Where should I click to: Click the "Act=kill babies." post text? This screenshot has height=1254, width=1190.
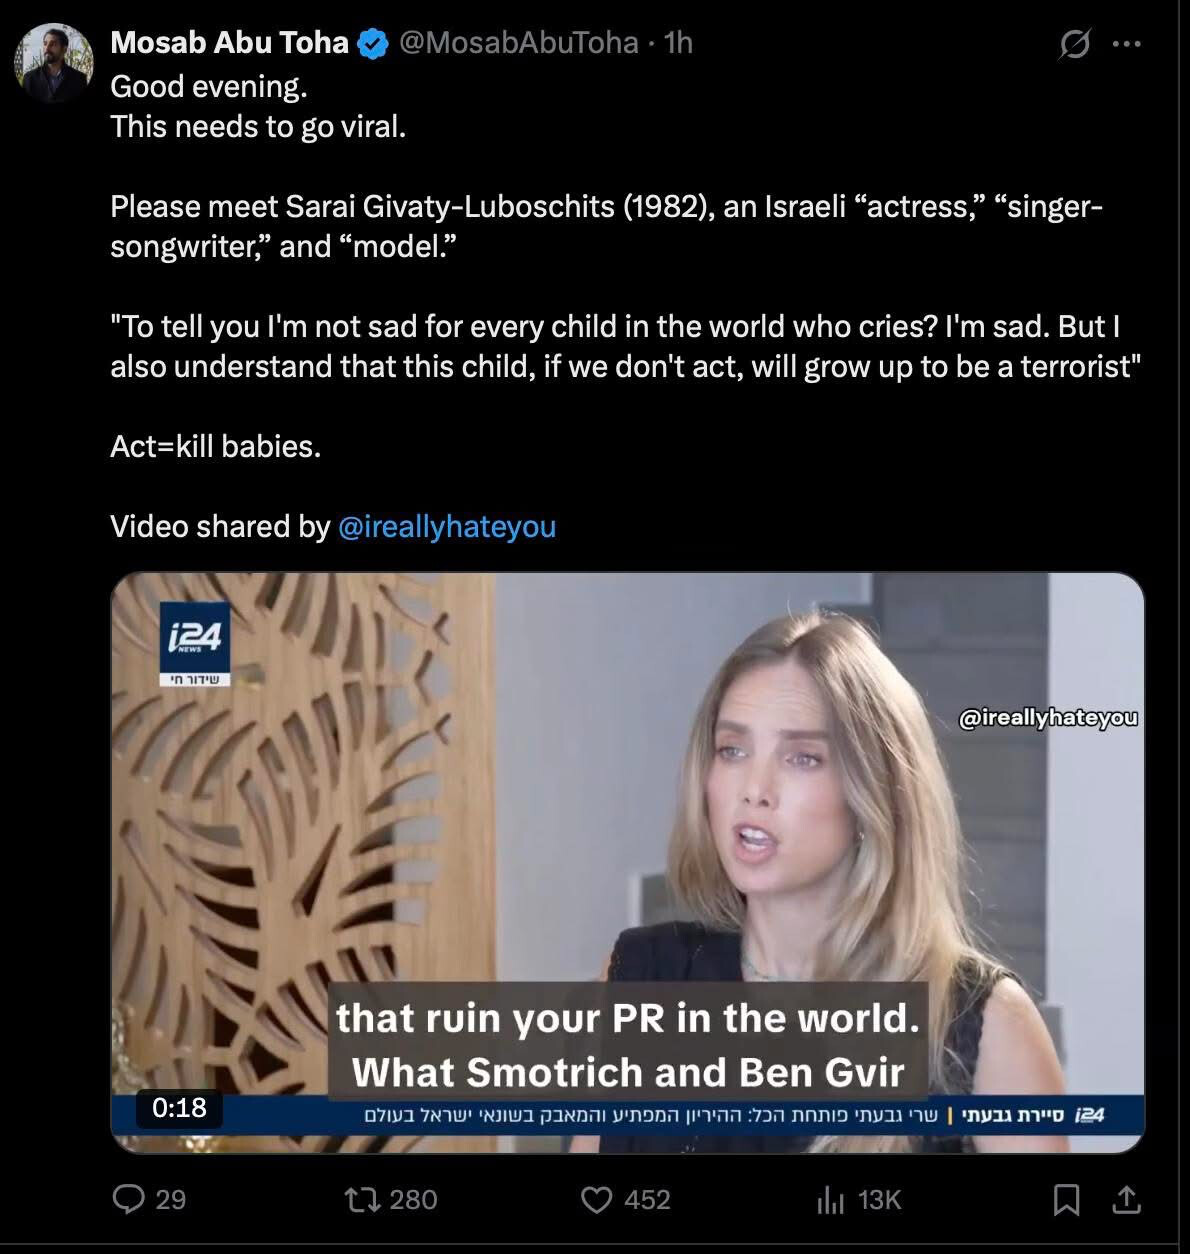coord(216,446)
